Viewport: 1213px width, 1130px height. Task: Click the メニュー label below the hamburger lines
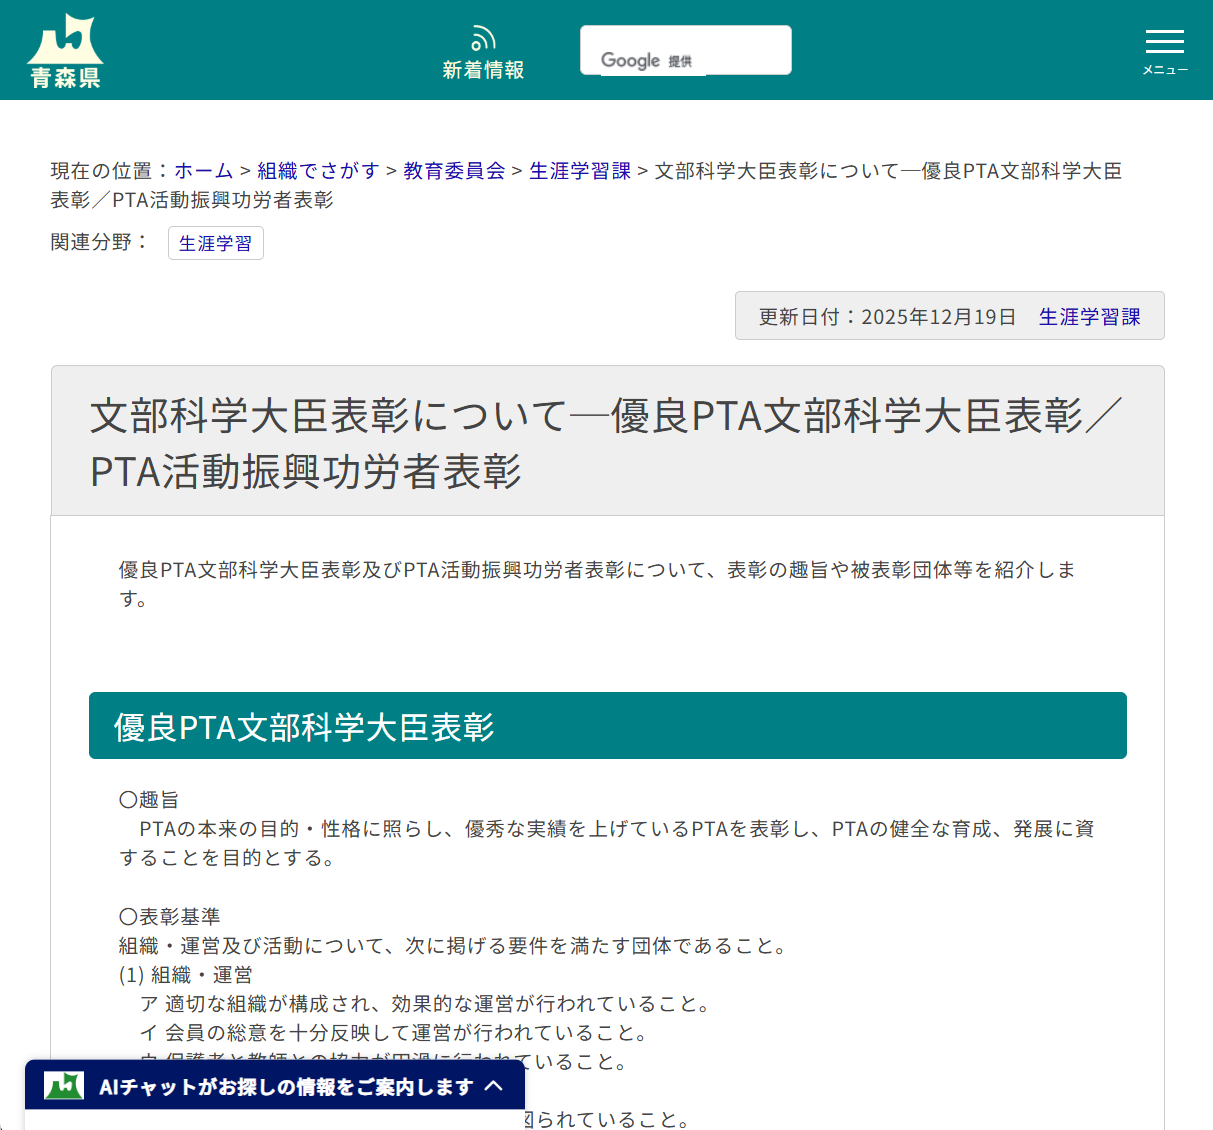click(1164, 70)
